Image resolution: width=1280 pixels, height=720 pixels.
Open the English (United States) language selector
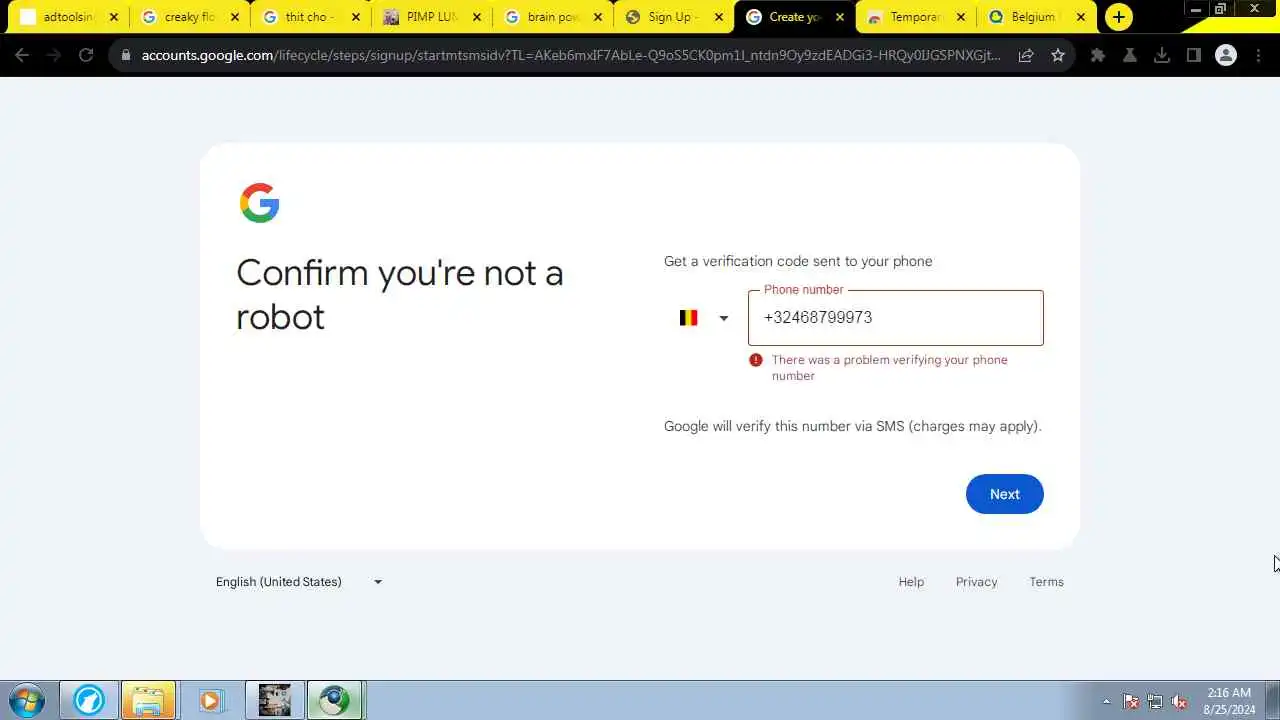(298, 582)
